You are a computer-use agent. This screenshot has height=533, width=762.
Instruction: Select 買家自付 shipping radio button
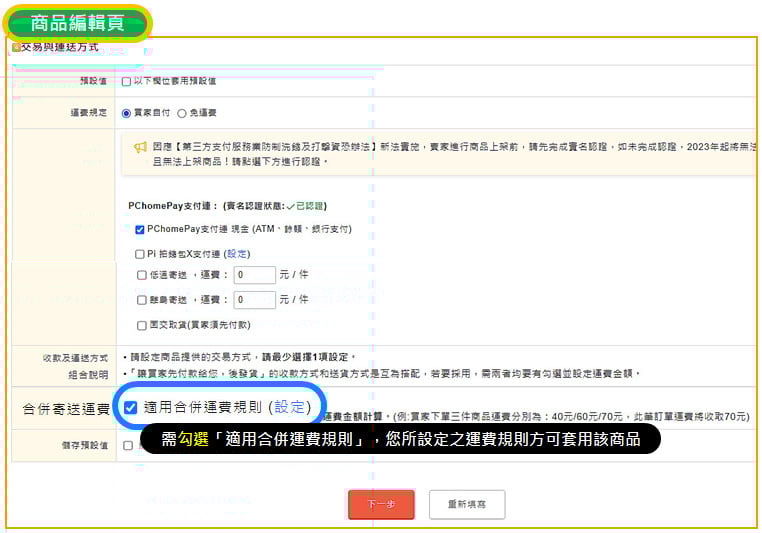126,114
